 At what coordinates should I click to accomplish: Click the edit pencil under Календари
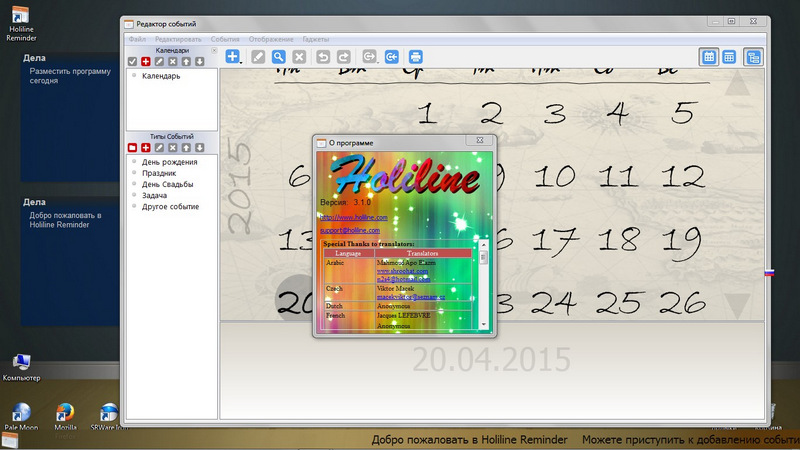tap(159, 61)
